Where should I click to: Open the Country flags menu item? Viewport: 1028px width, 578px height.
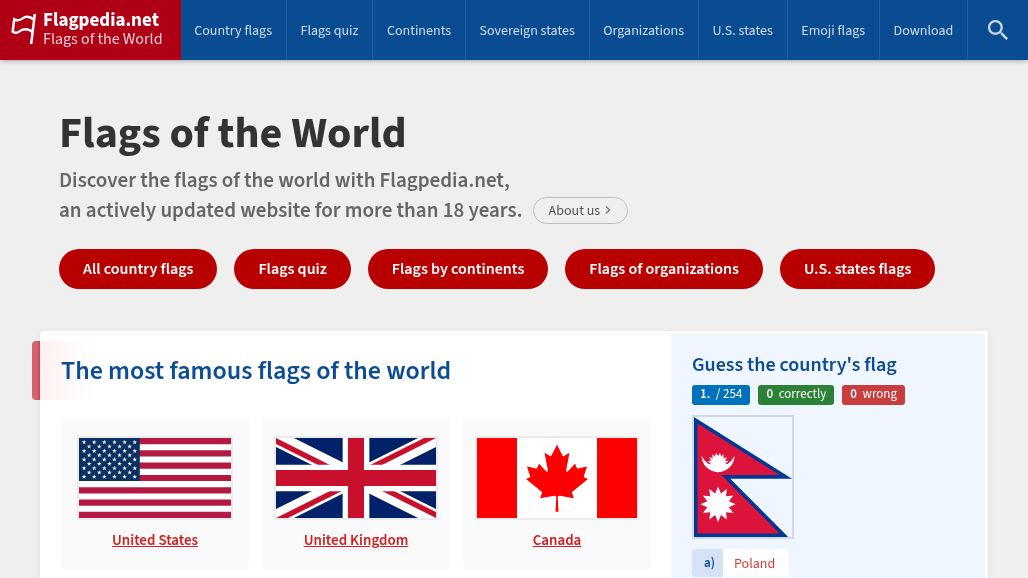point(233,30)
